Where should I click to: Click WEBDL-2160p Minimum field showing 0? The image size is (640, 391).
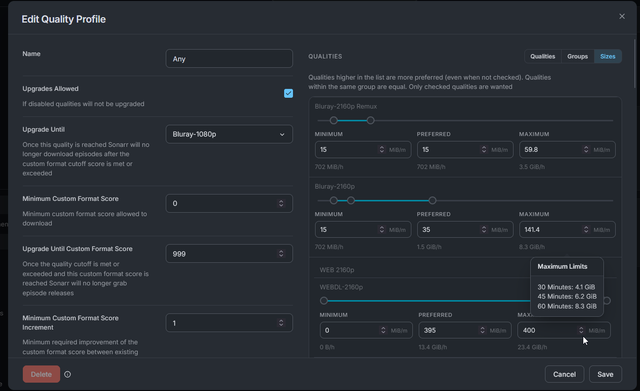pos(366,330)
